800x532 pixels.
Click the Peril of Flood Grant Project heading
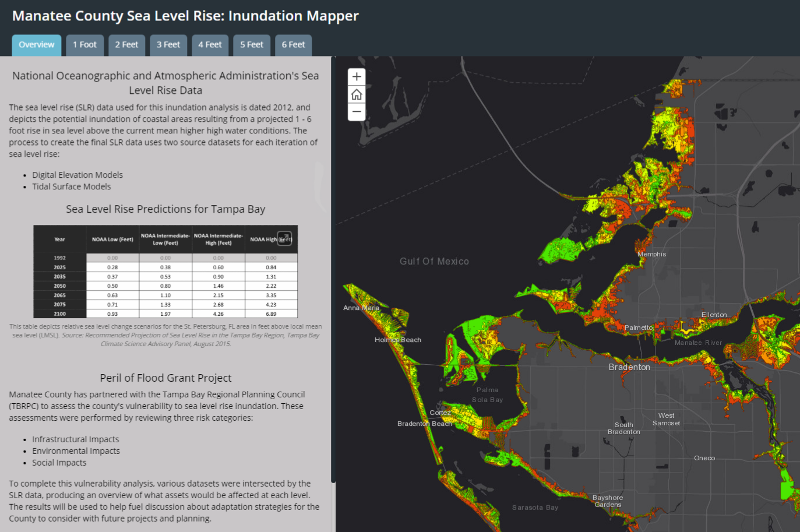(x=165, y=378)
